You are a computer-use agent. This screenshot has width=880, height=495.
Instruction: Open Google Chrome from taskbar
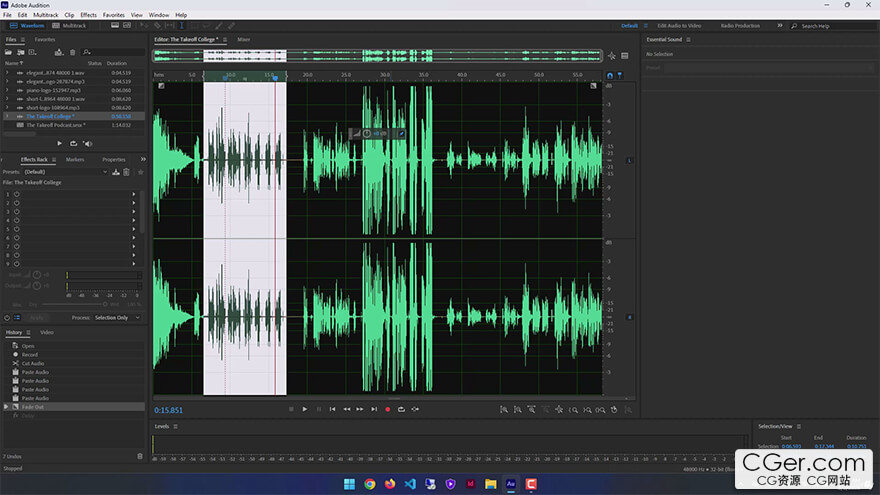[x=370, y=484]
